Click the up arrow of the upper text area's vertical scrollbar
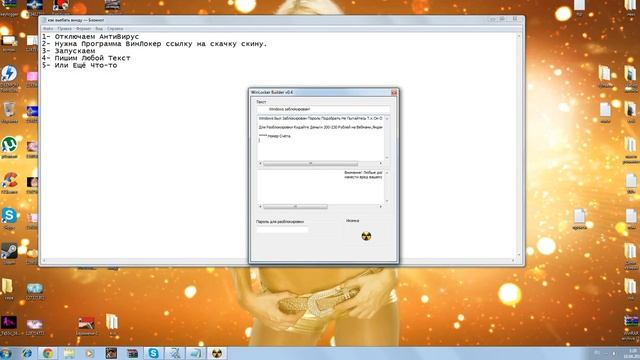 (387, 118)
